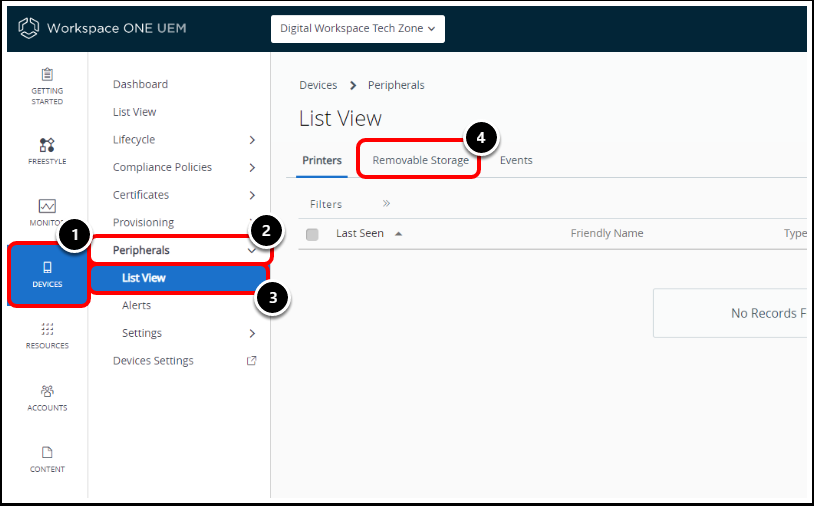
Task: Click the Devices breadcrumb link
Action: pyautogui.click(x=318, y=85)
